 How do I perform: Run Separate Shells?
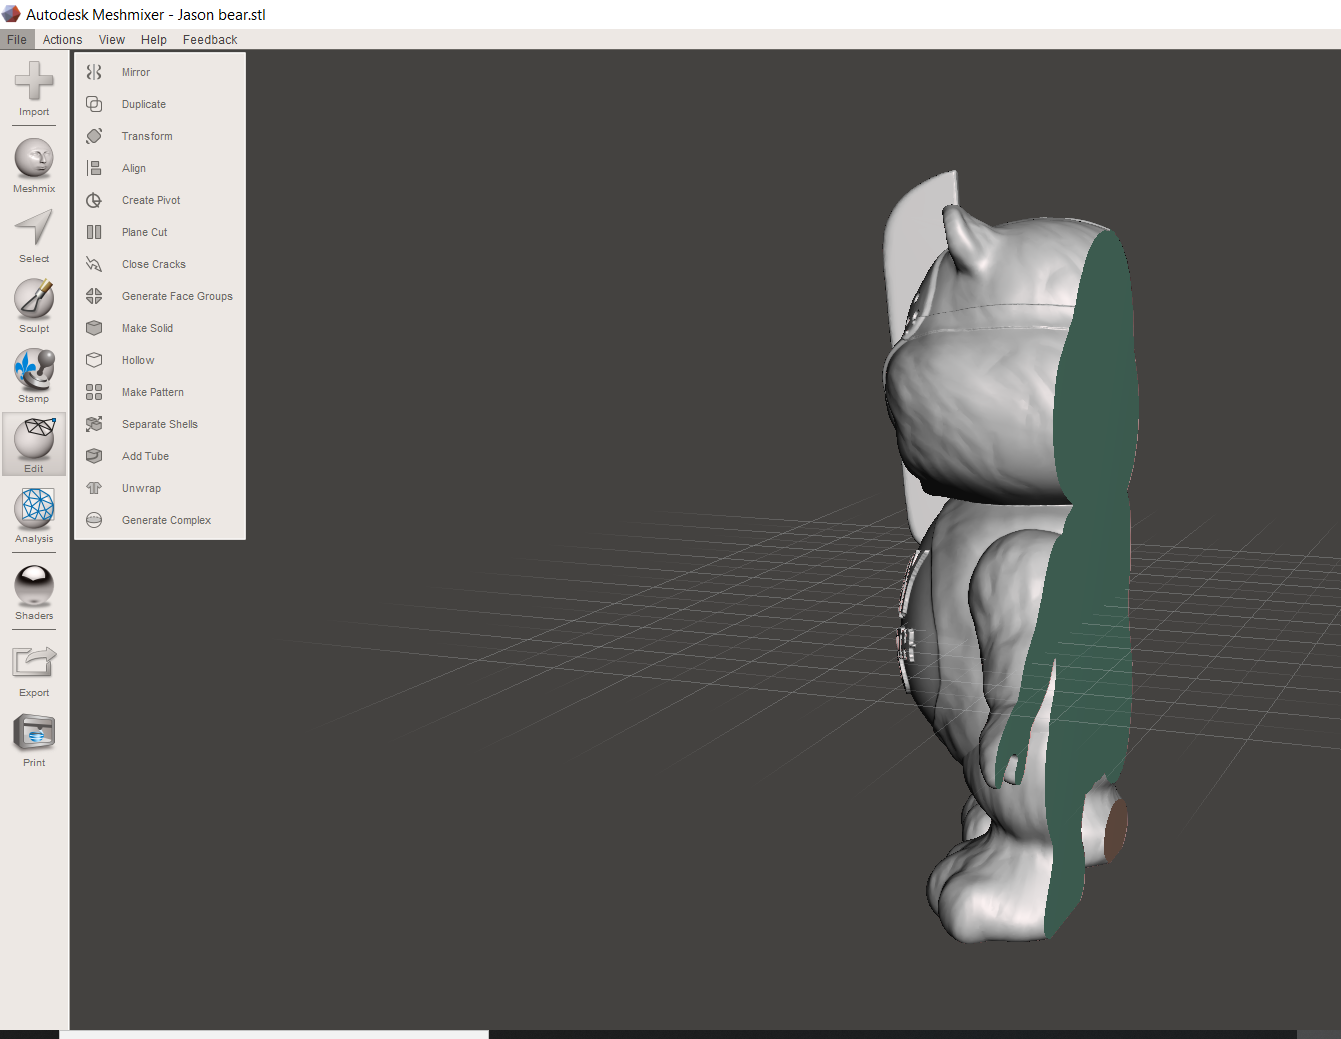[x=160, y=424]
